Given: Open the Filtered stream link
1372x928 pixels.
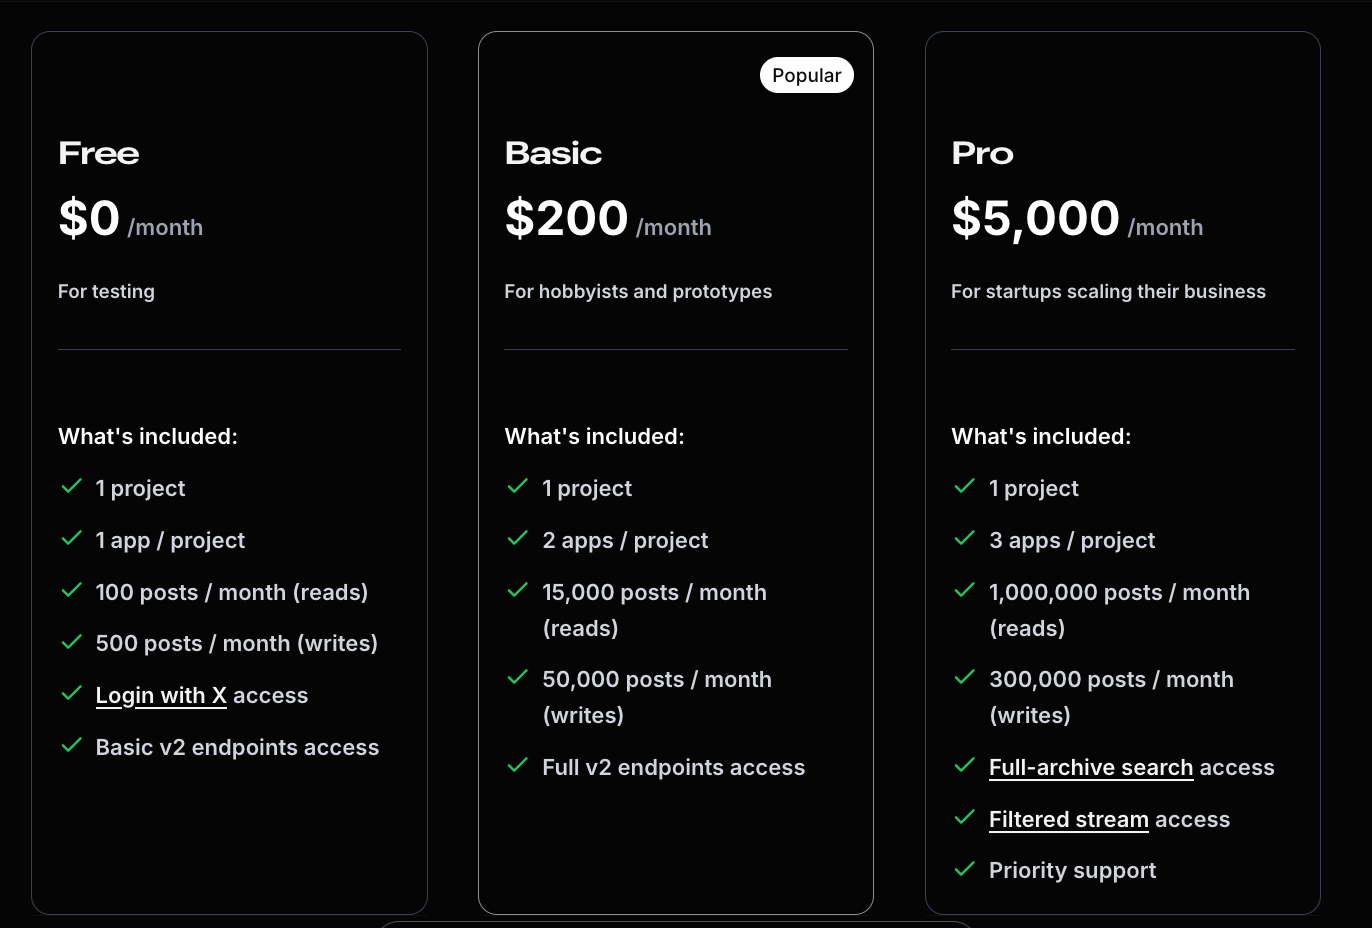Looking at the screenshot, I should point(1068,819).
